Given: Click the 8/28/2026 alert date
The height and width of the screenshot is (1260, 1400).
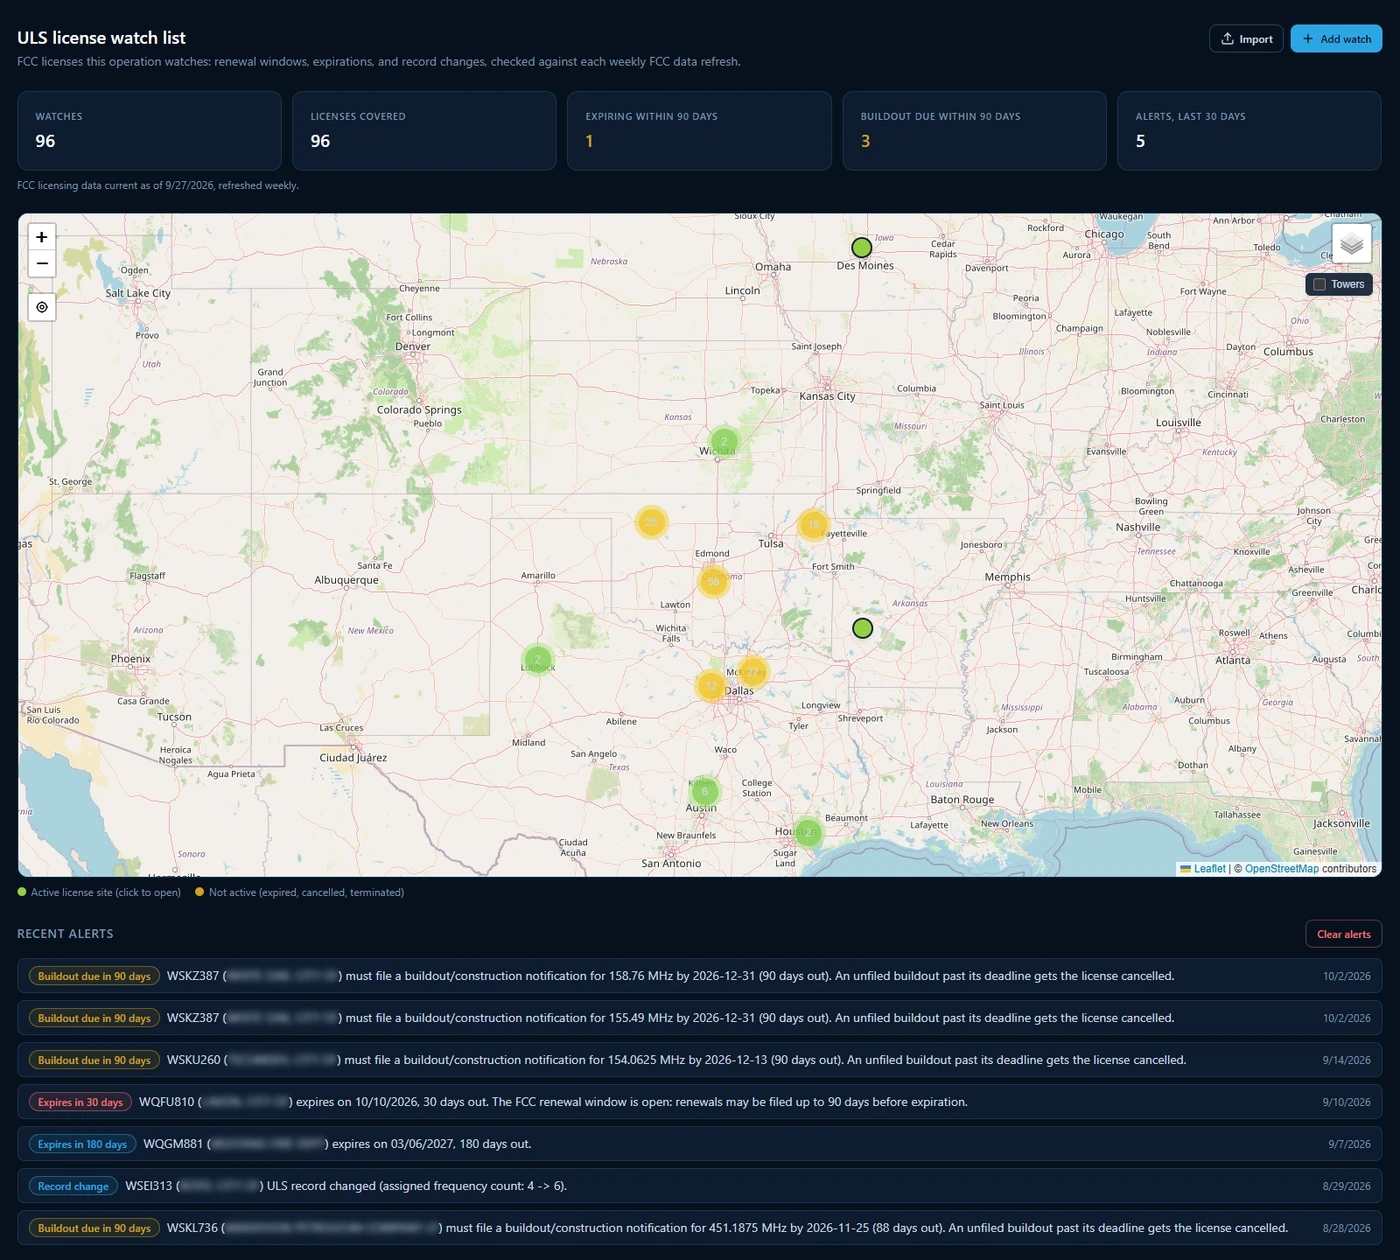Looking at the screenshot, I should pos(1346,1228).
